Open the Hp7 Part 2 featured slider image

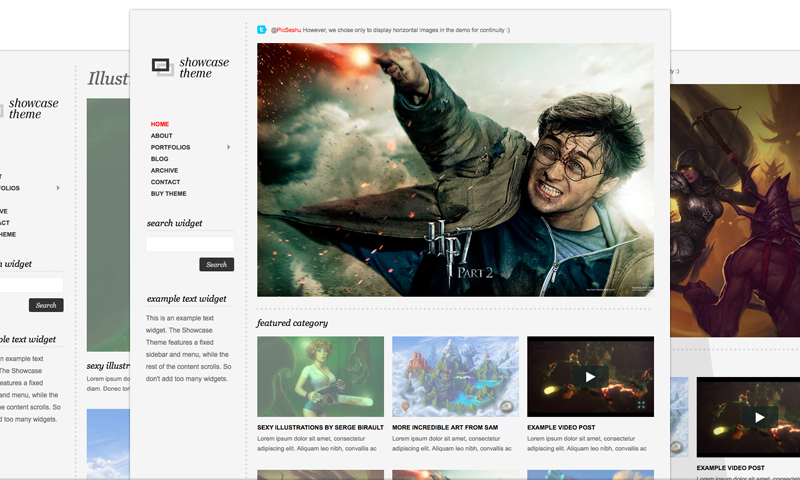(x=455, y=170)
